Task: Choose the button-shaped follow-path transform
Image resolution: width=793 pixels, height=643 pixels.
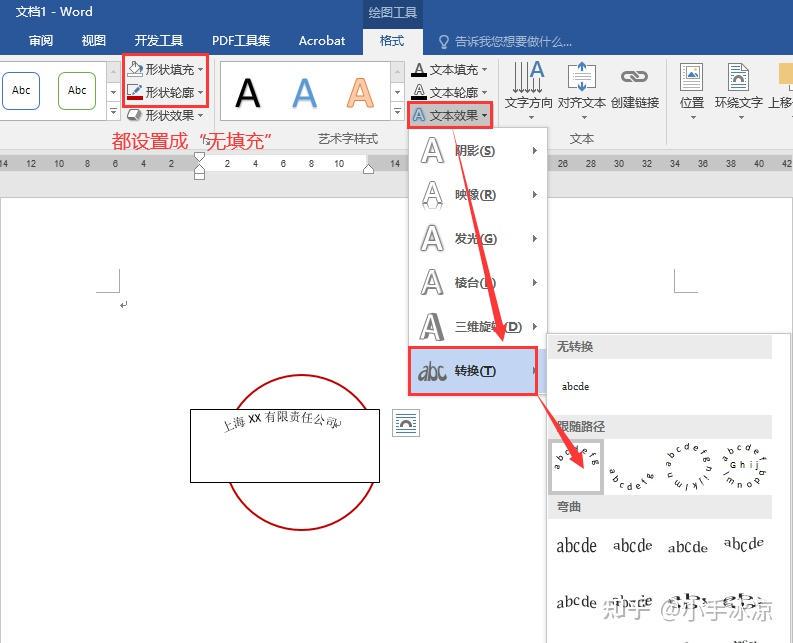Action: (743, 466)
